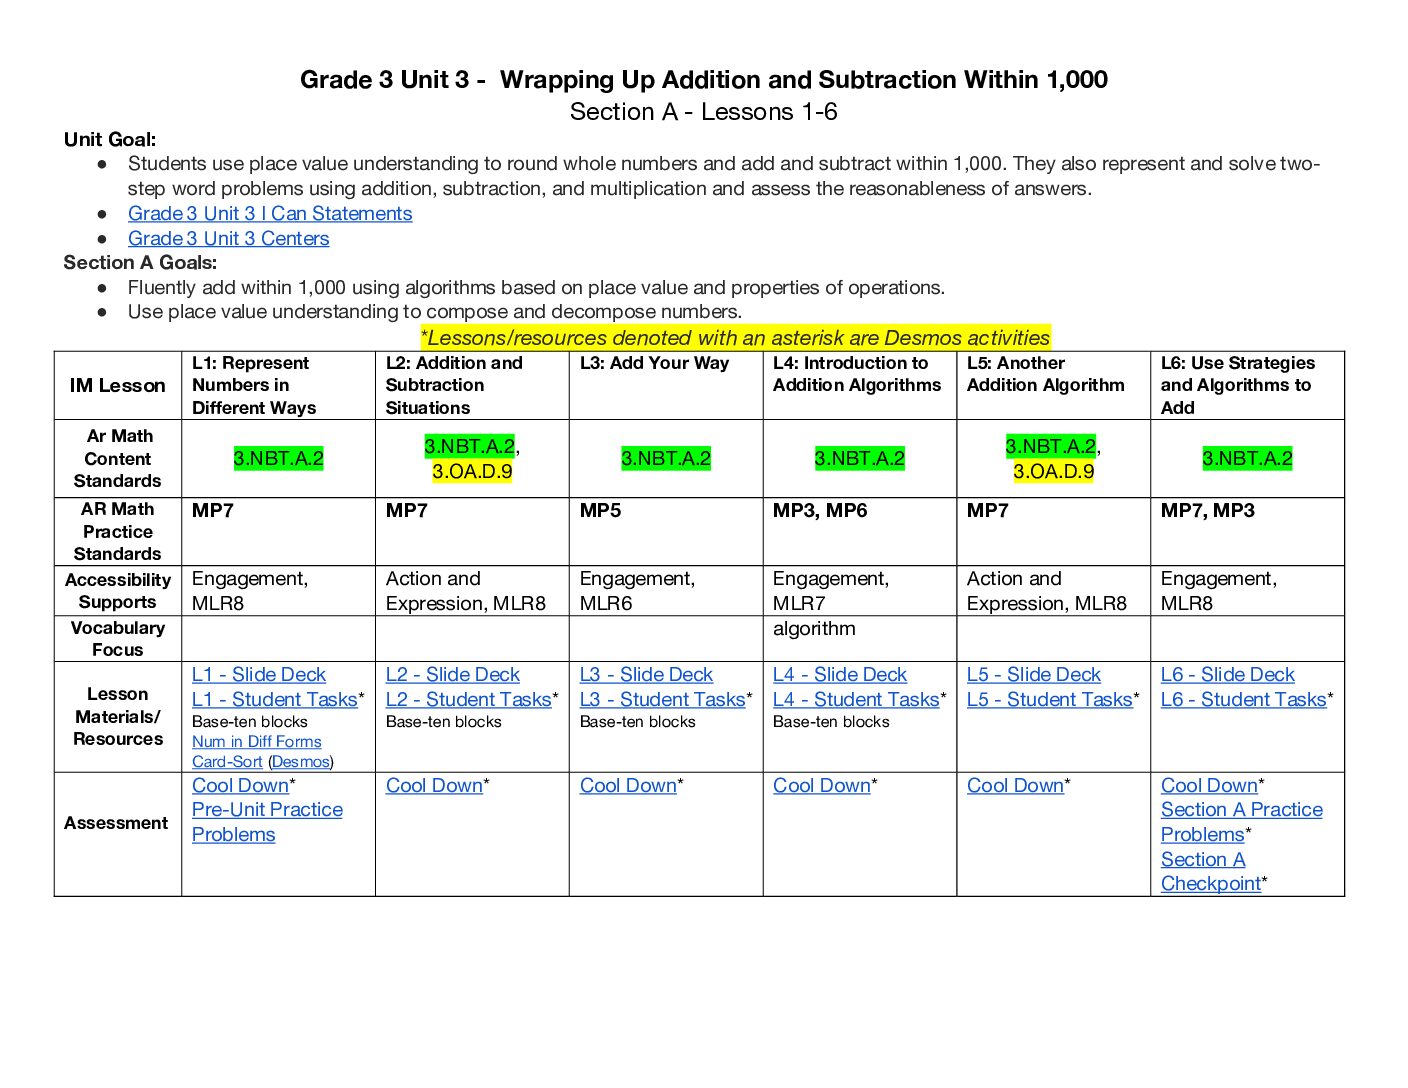Screen dimensions: 1408x1088
Task: Open L2 - Slide Deck link
Action: tap(453, 675)
